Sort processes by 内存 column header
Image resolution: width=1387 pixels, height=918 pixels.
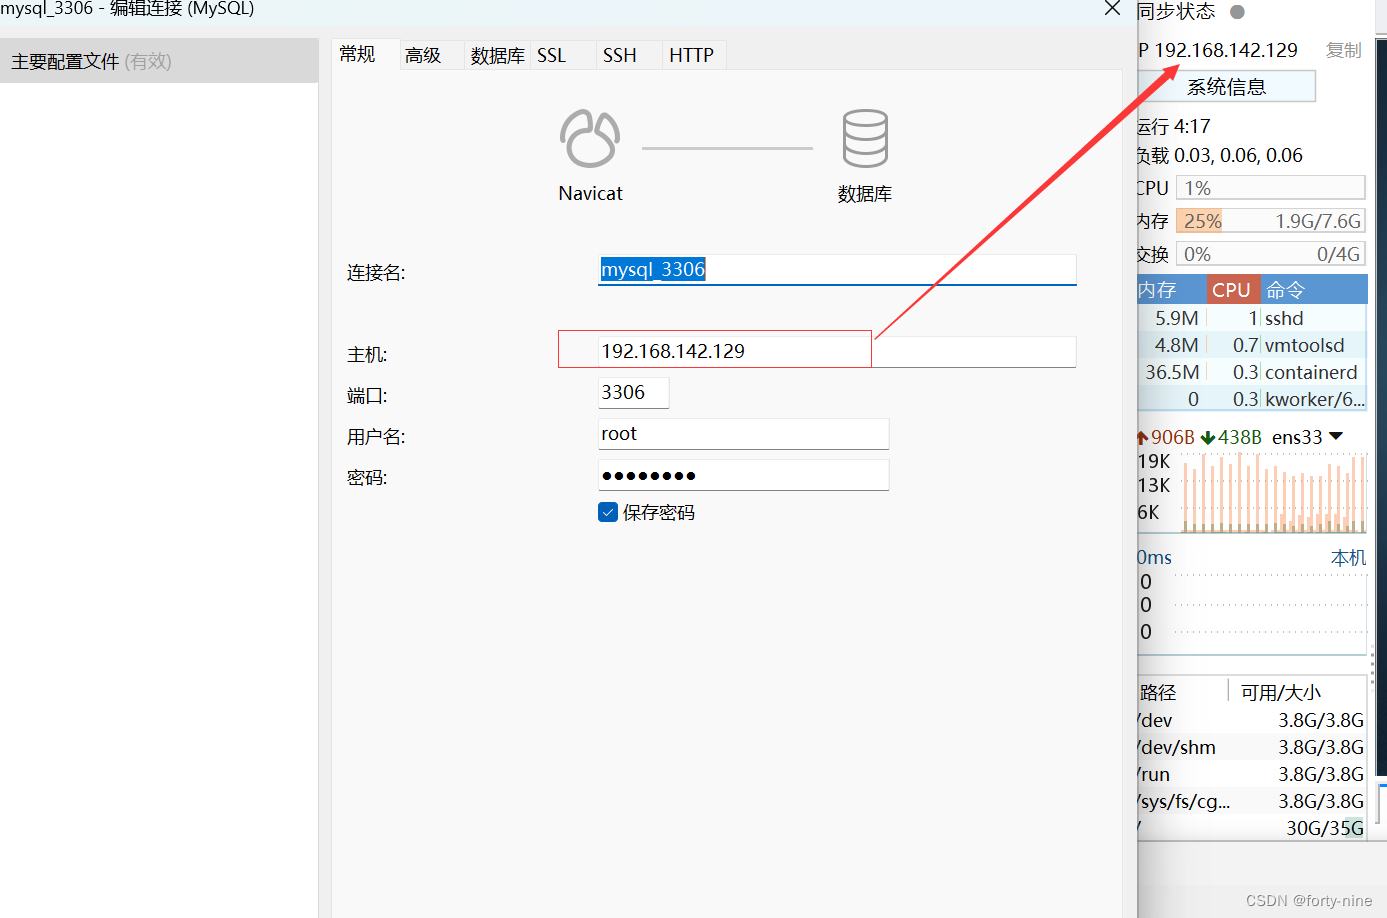point(1172,290)
